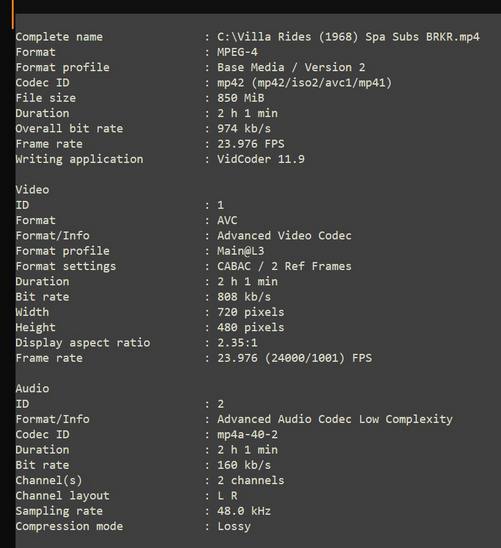Click the file path C:\Villa Rides mp4

click(x=348, y=37)
